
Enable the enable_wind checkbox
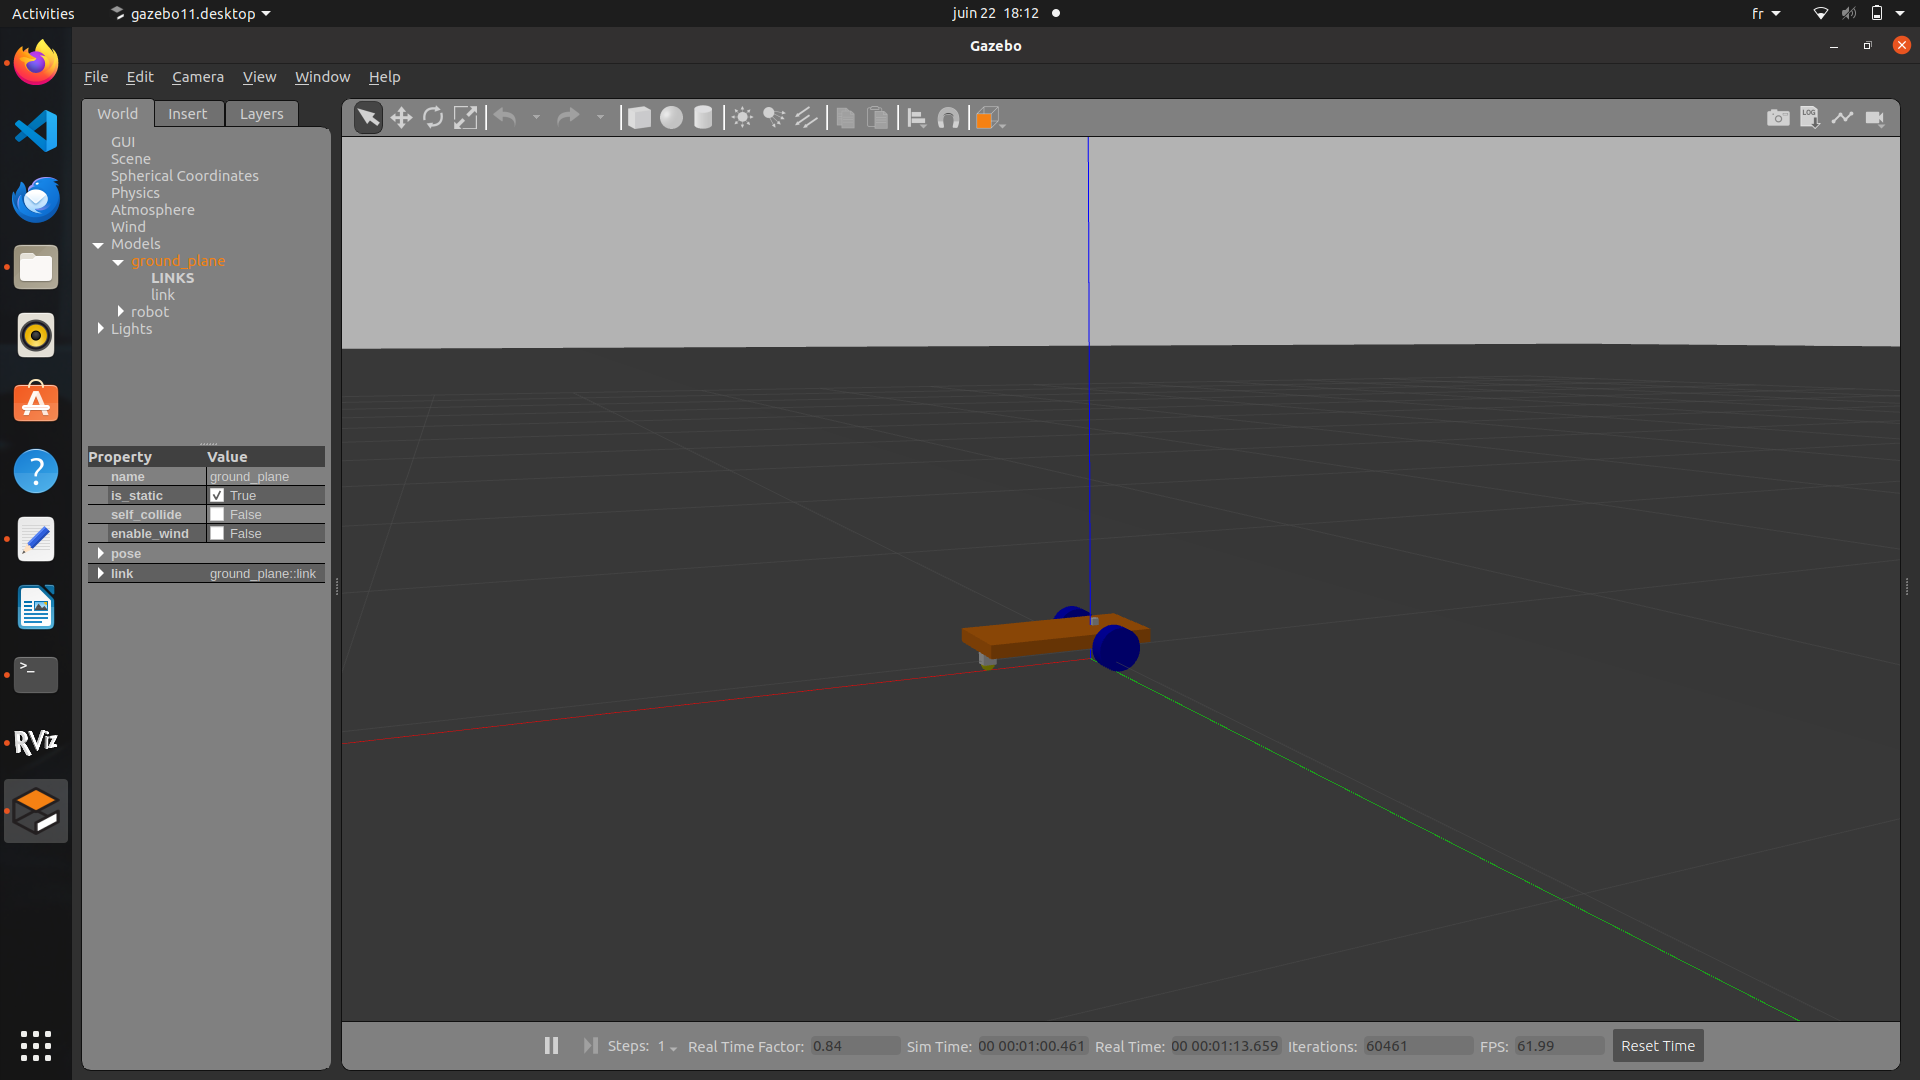(217, 534)
